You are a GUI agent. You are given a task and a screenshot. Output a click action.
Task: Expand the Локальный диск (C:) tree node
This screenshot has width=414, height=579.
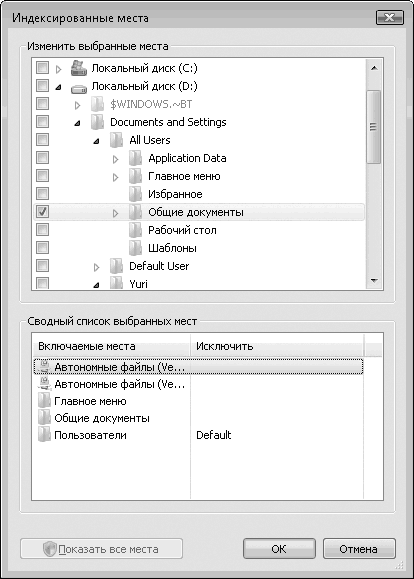(58, 69)
